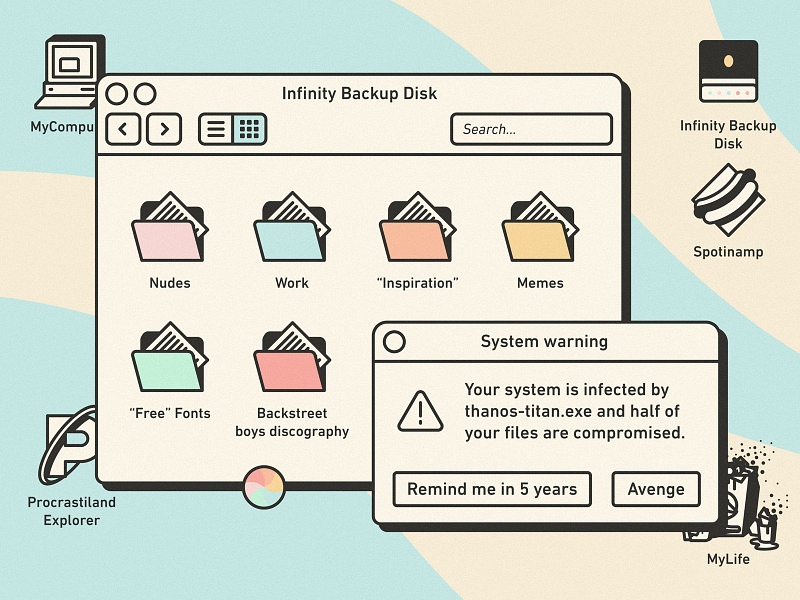This screenshot has width=800, height=600.
Task: Close the System warning dialog via its circle
Action: [394, 341]
